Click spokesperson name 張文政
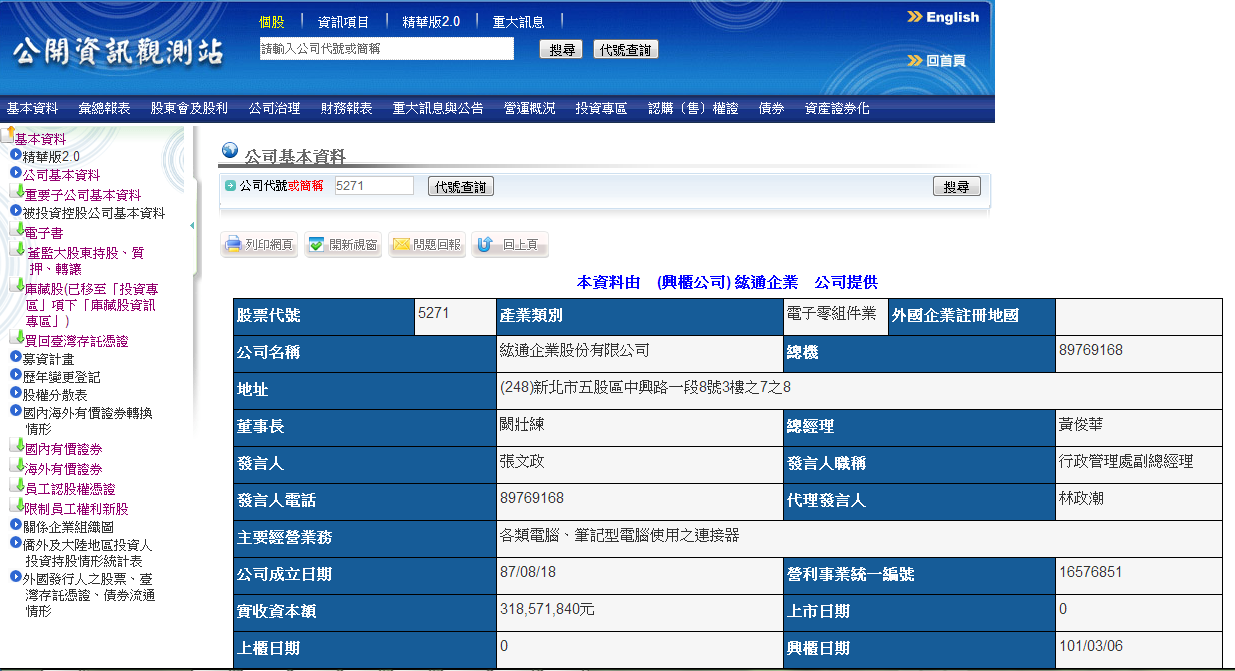 [522, 461]
